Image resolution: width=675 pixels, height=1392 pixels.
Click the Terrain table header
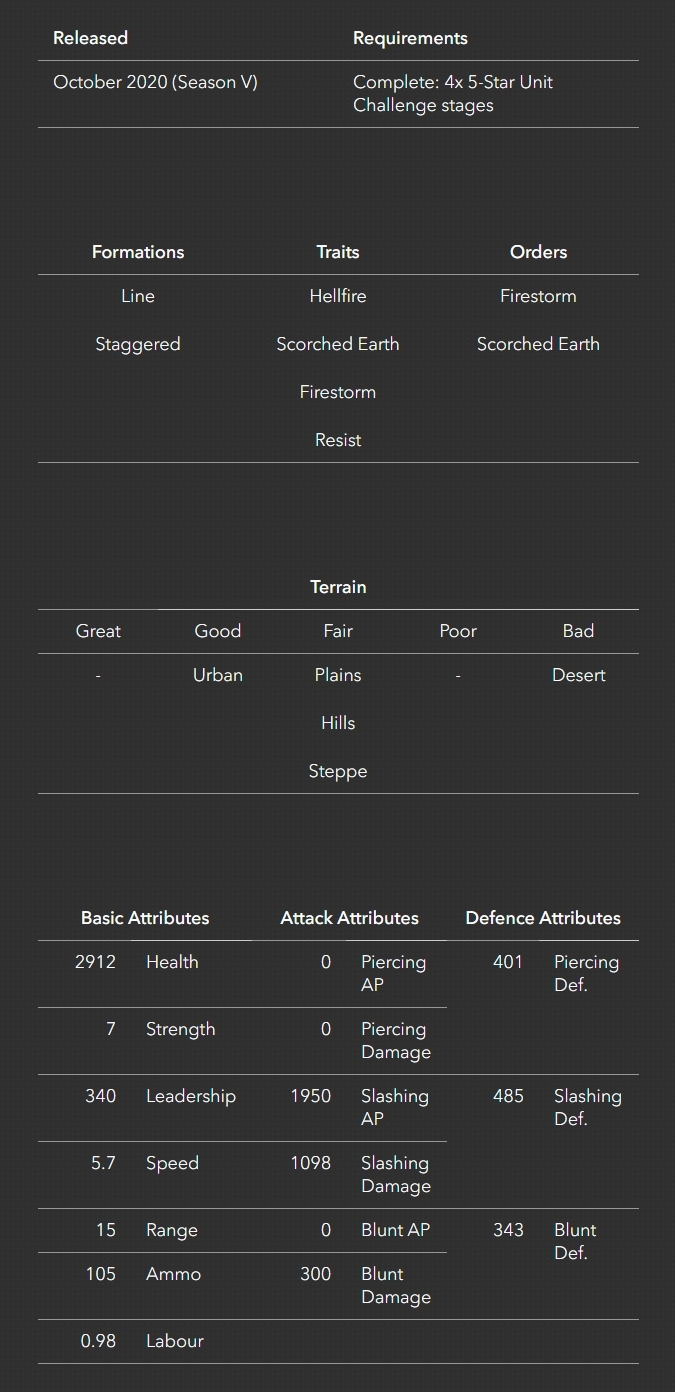click(x=338, y=587)
